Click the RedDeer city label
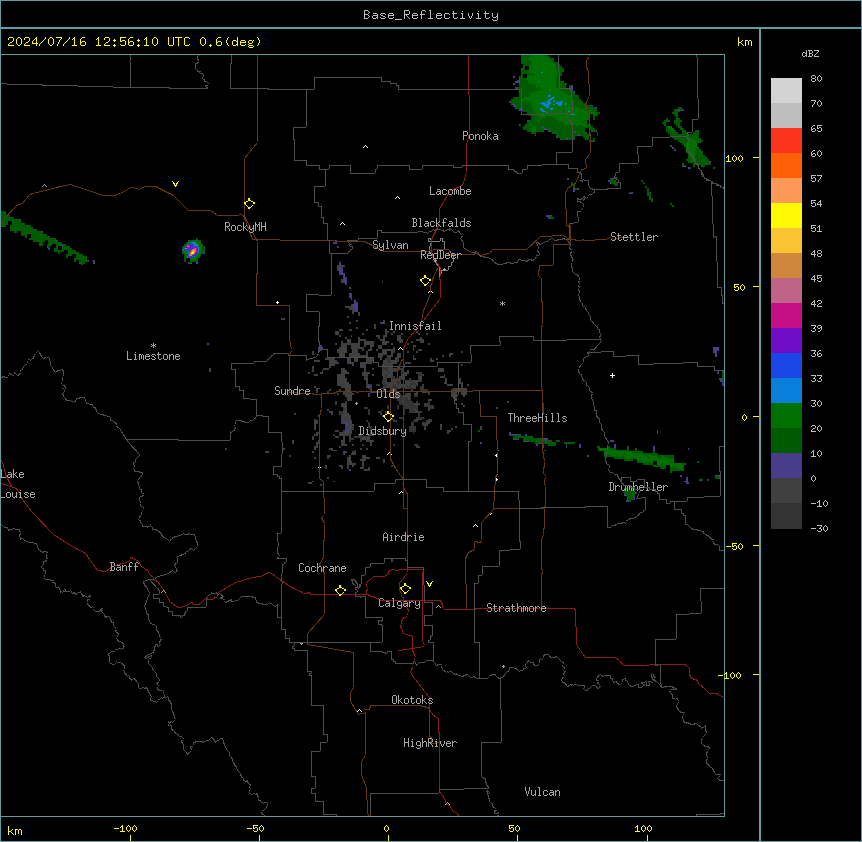The width and height of the screenshot is (862, 842). [x=440, y=255]
